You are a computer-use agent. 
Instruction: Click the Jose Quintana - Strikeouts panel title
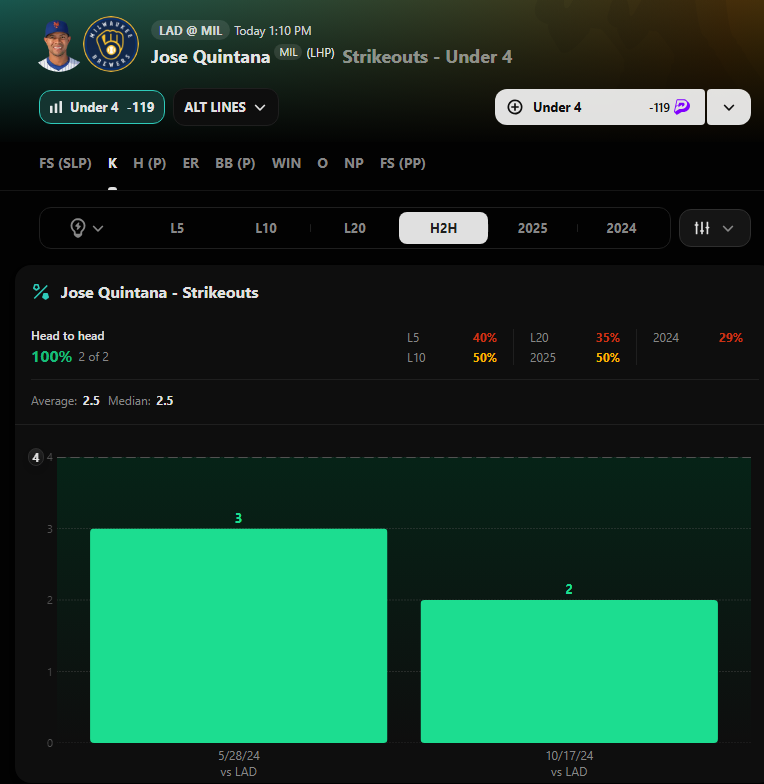pyautogui.click(x=160, y=292)
